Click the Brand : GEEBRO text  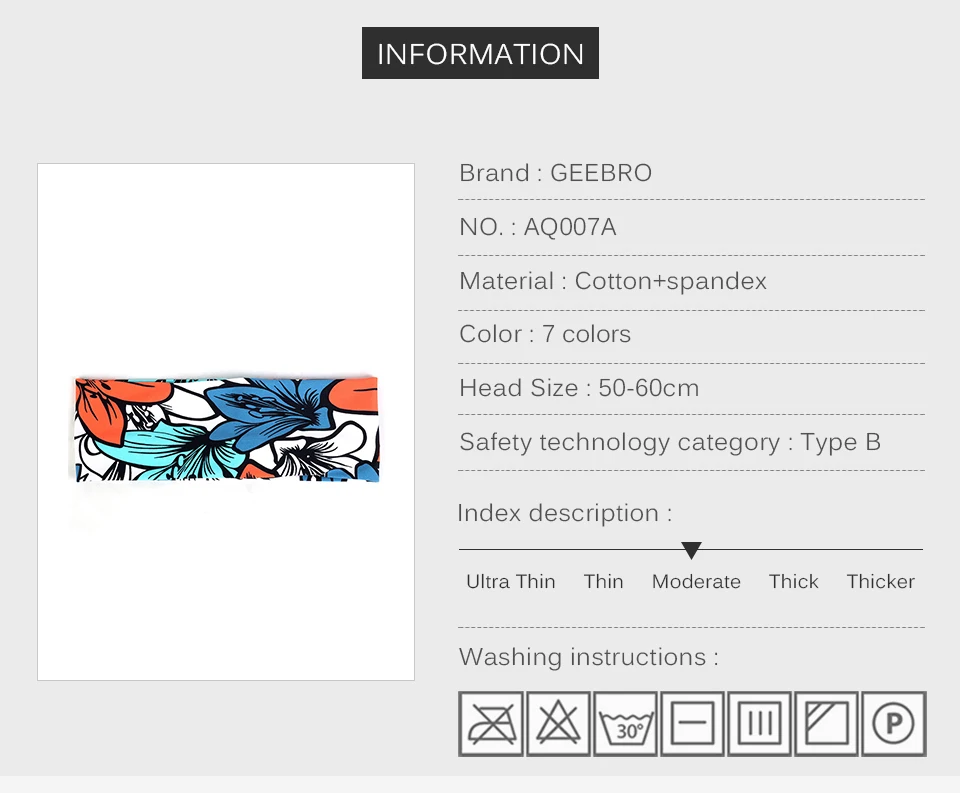[x=555, y=173]
